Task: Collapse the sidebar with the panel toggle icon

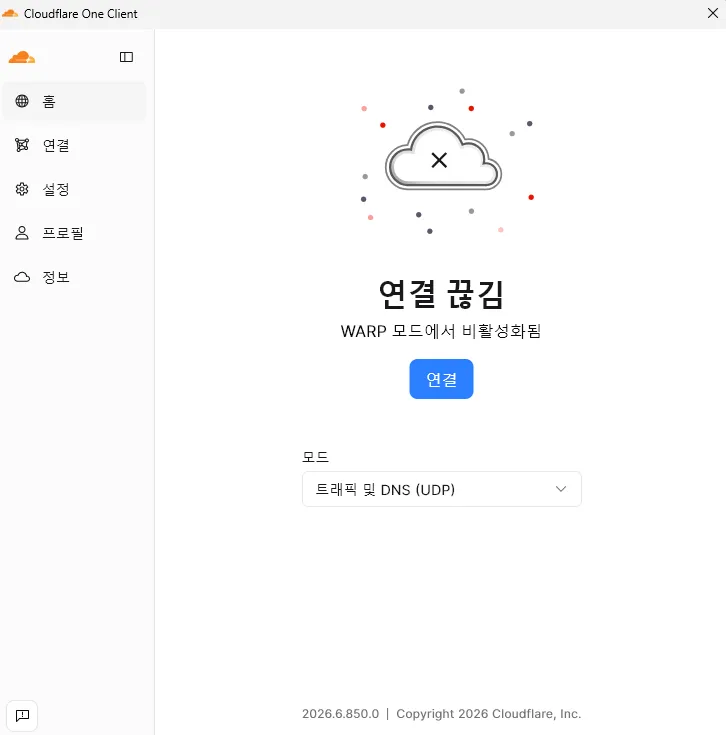Action: click(x=126, y=57)
